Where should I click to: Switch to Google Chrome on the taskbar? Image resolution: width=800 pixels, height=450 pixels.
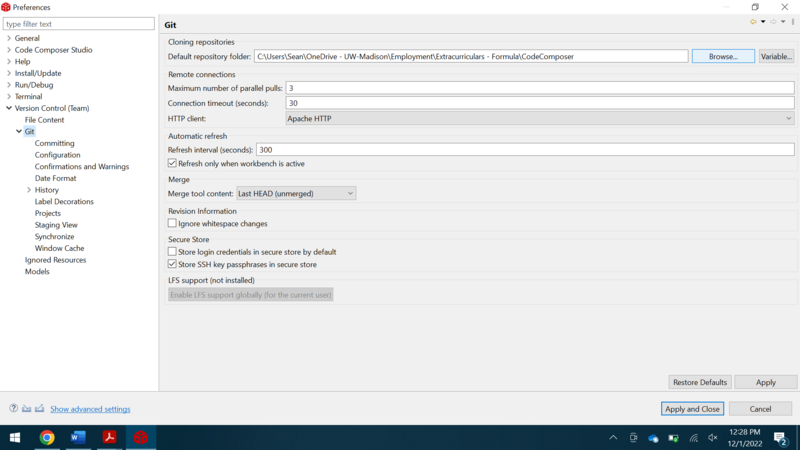pos(47,438)
